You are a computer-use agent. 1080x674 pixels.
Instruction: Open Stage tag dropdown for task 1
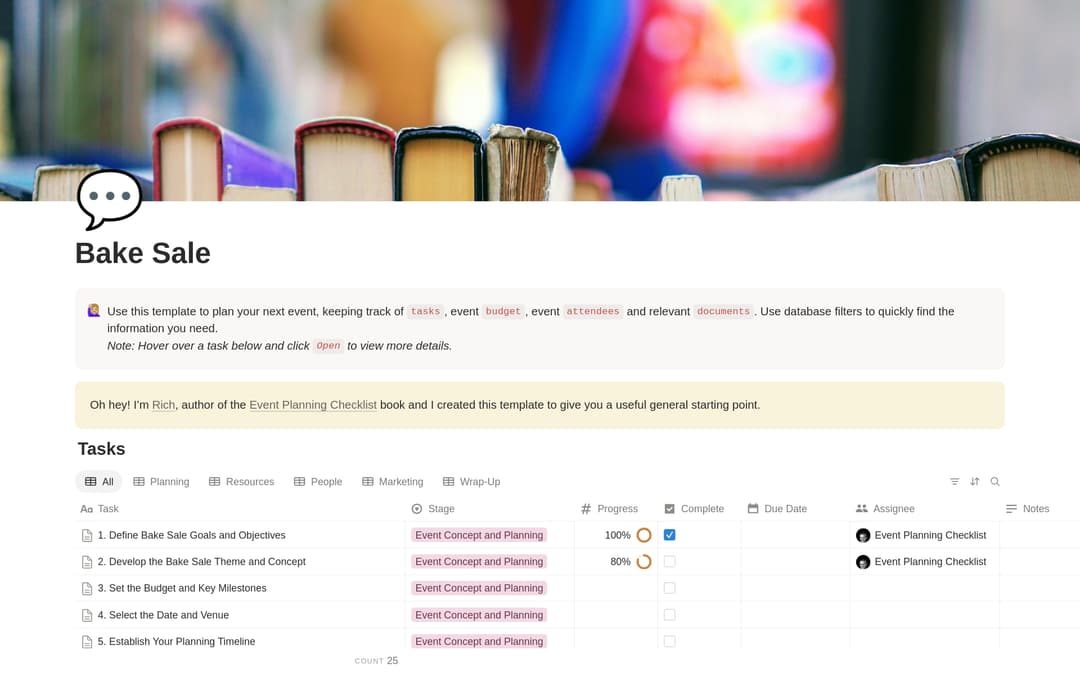click(479, 535)
